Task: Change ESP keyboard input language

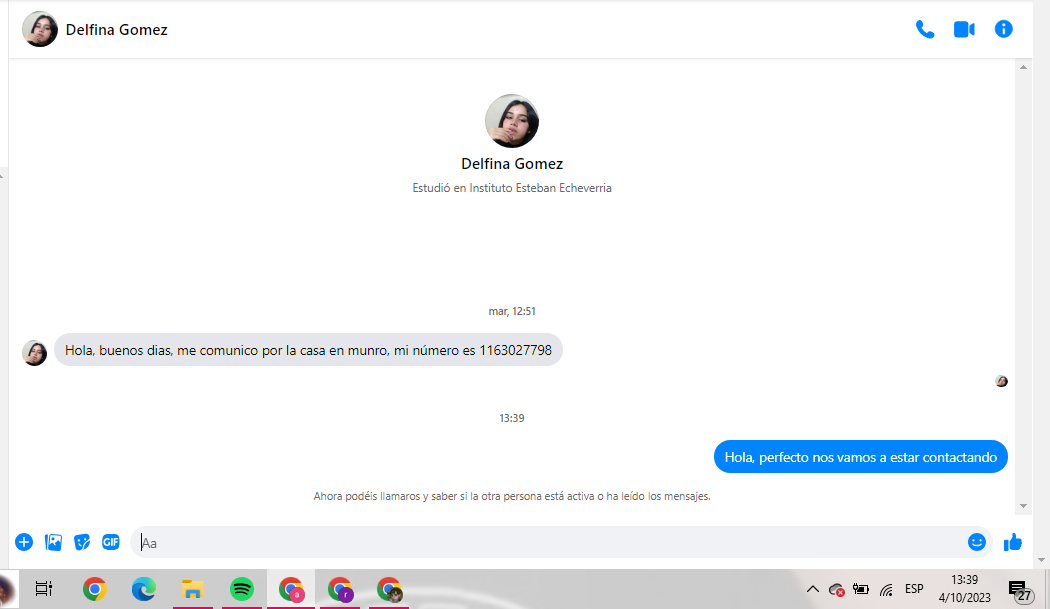Action: point(914,588)
